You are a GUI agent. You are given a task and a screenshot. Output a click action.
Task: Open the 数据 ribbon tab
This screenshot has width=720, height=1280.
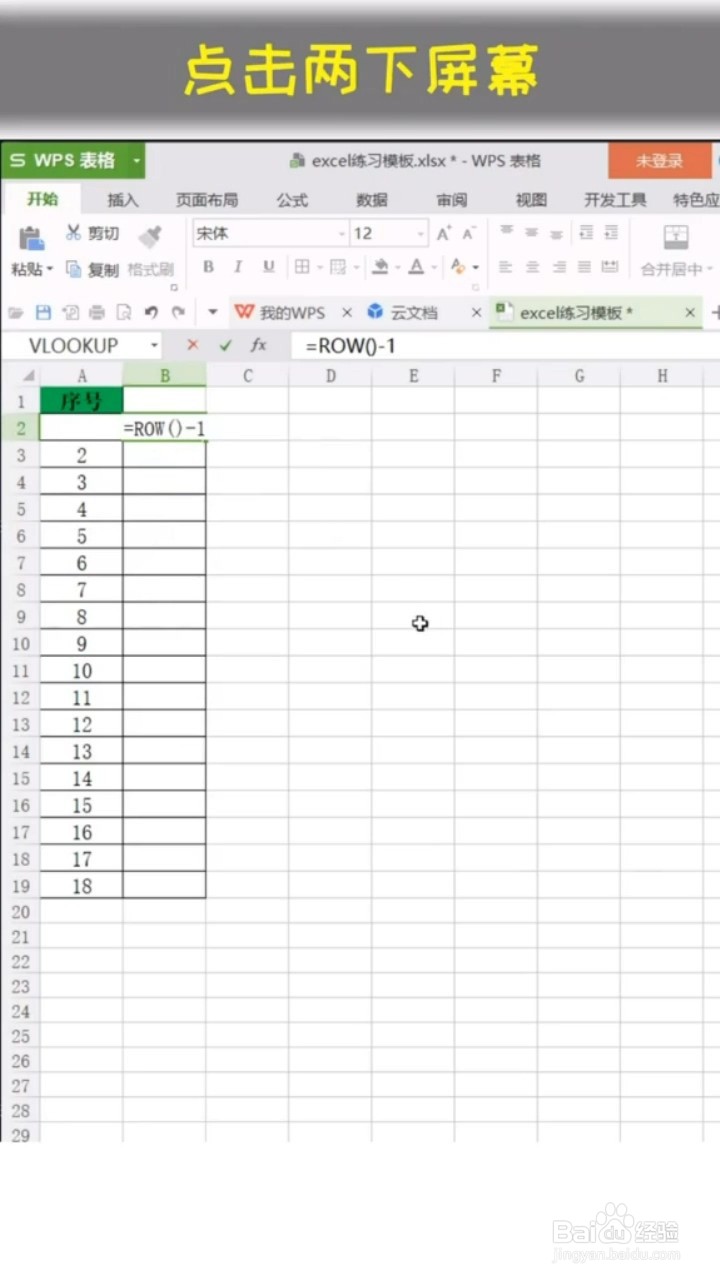click(x=372, y=199)
